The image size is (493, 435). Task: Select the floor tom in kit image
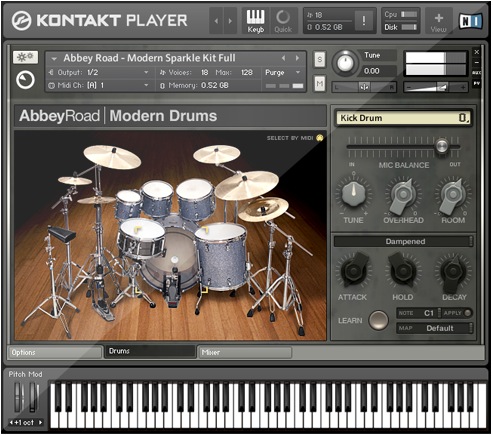pos(221,257)
